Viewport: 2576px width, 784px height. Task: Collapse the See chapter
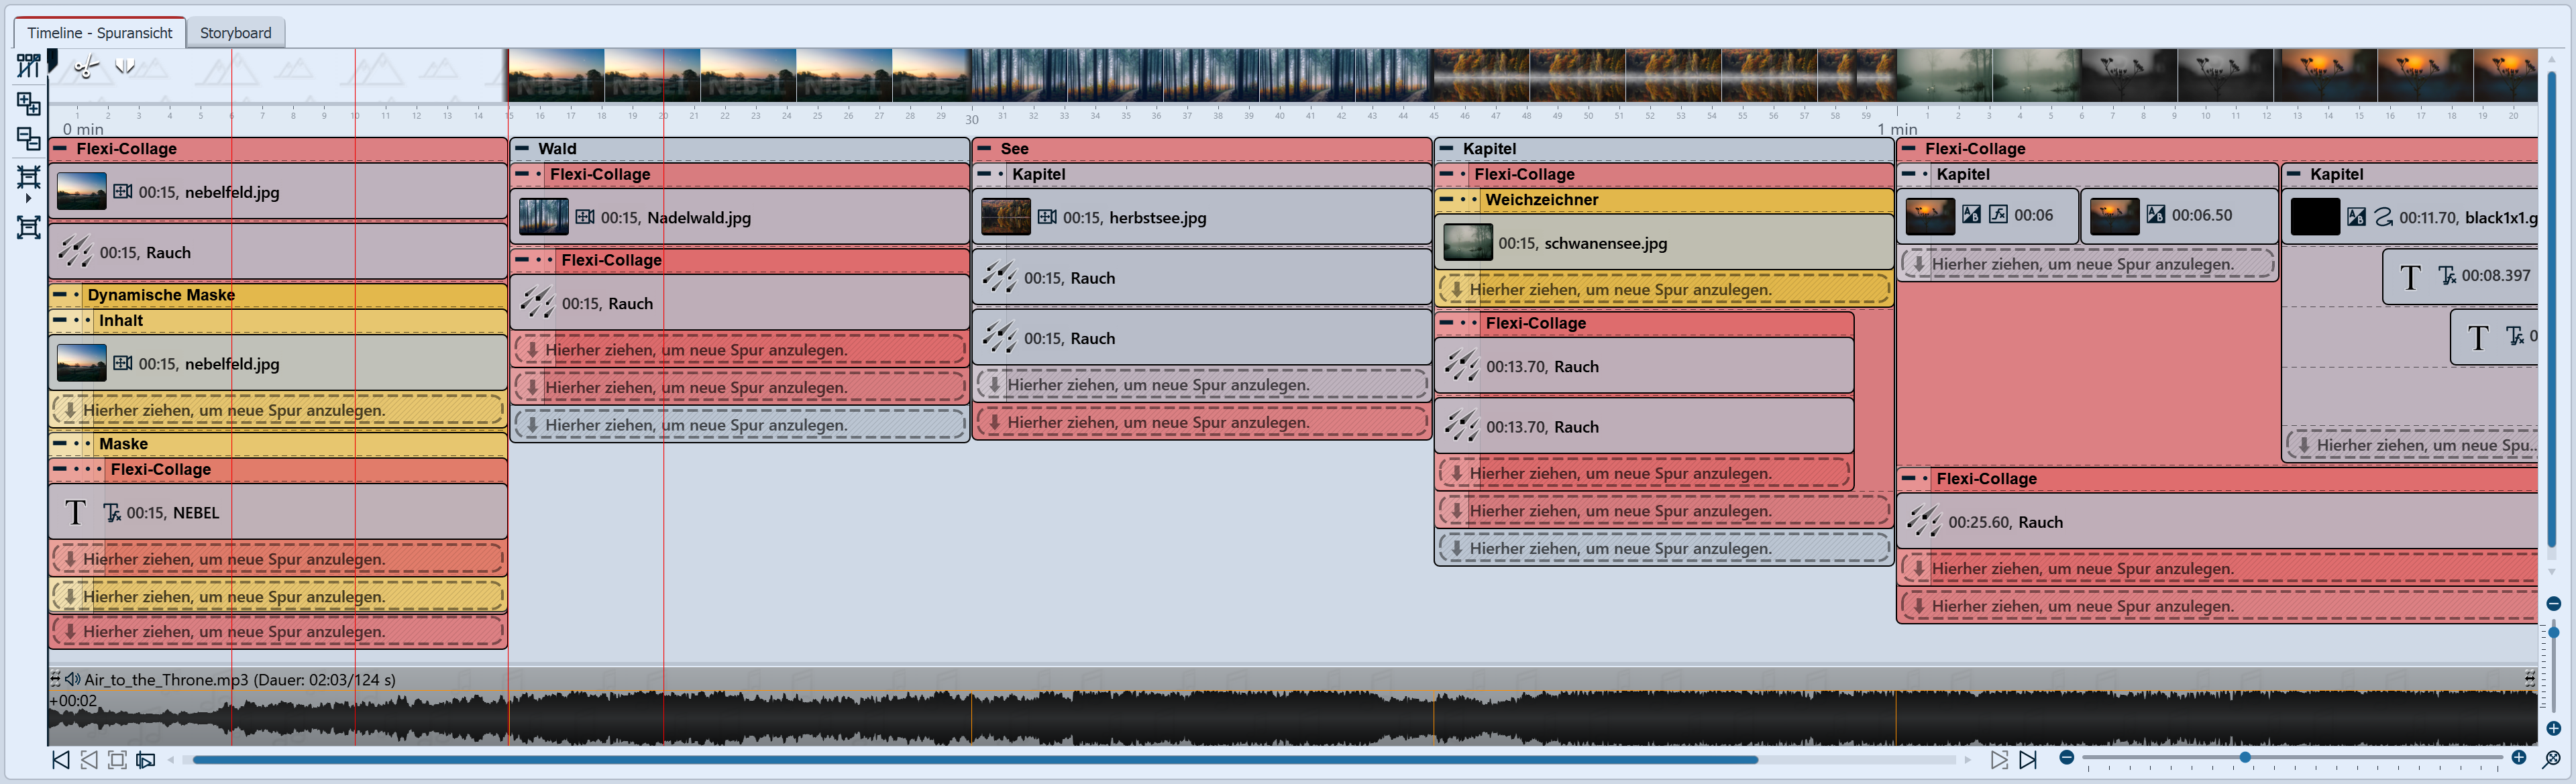(984, 148)
